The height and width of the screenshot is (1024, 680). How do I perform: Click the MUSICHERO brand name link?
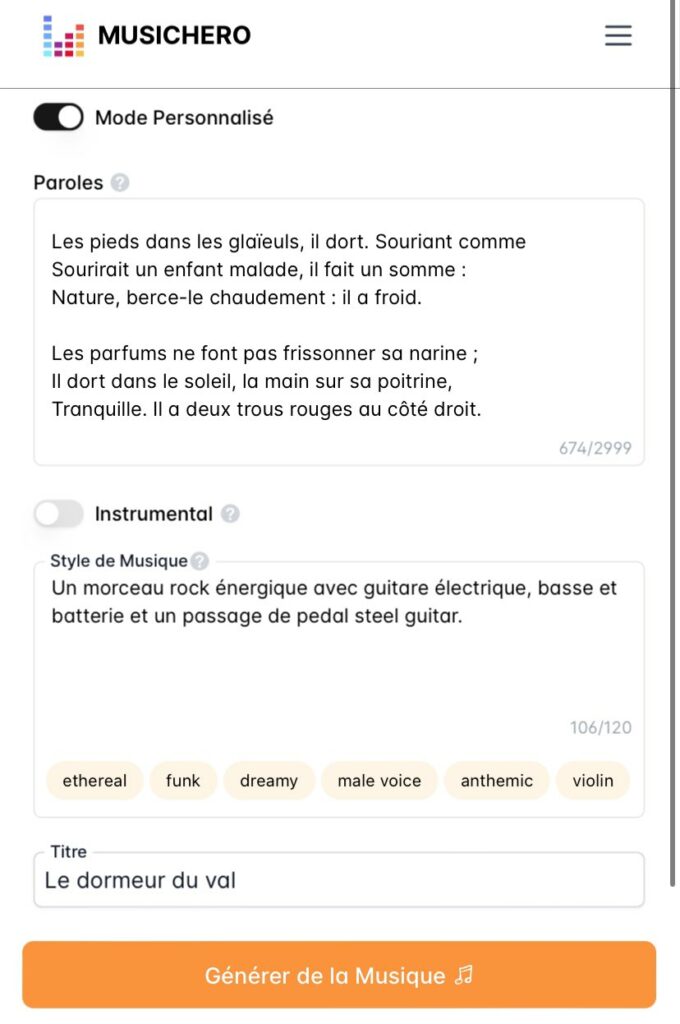[174, 36]
